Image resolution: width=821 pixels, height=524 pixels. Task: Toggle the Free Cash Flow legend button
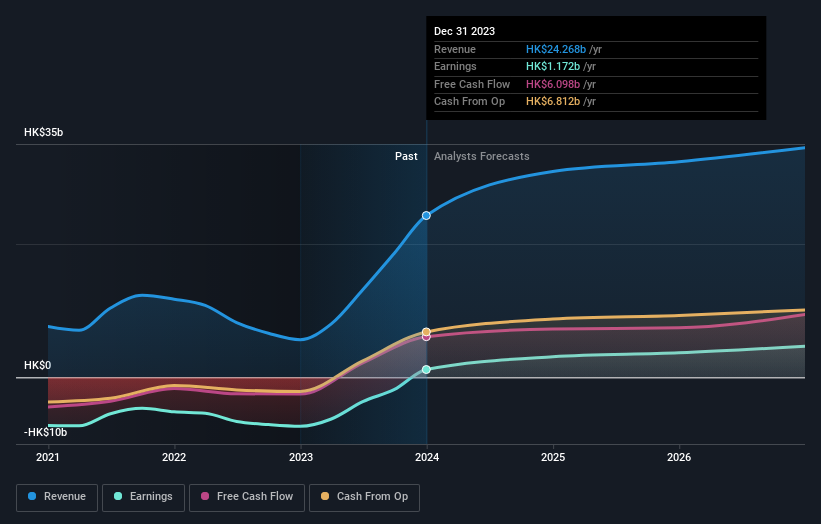click(x=247, y=497)
